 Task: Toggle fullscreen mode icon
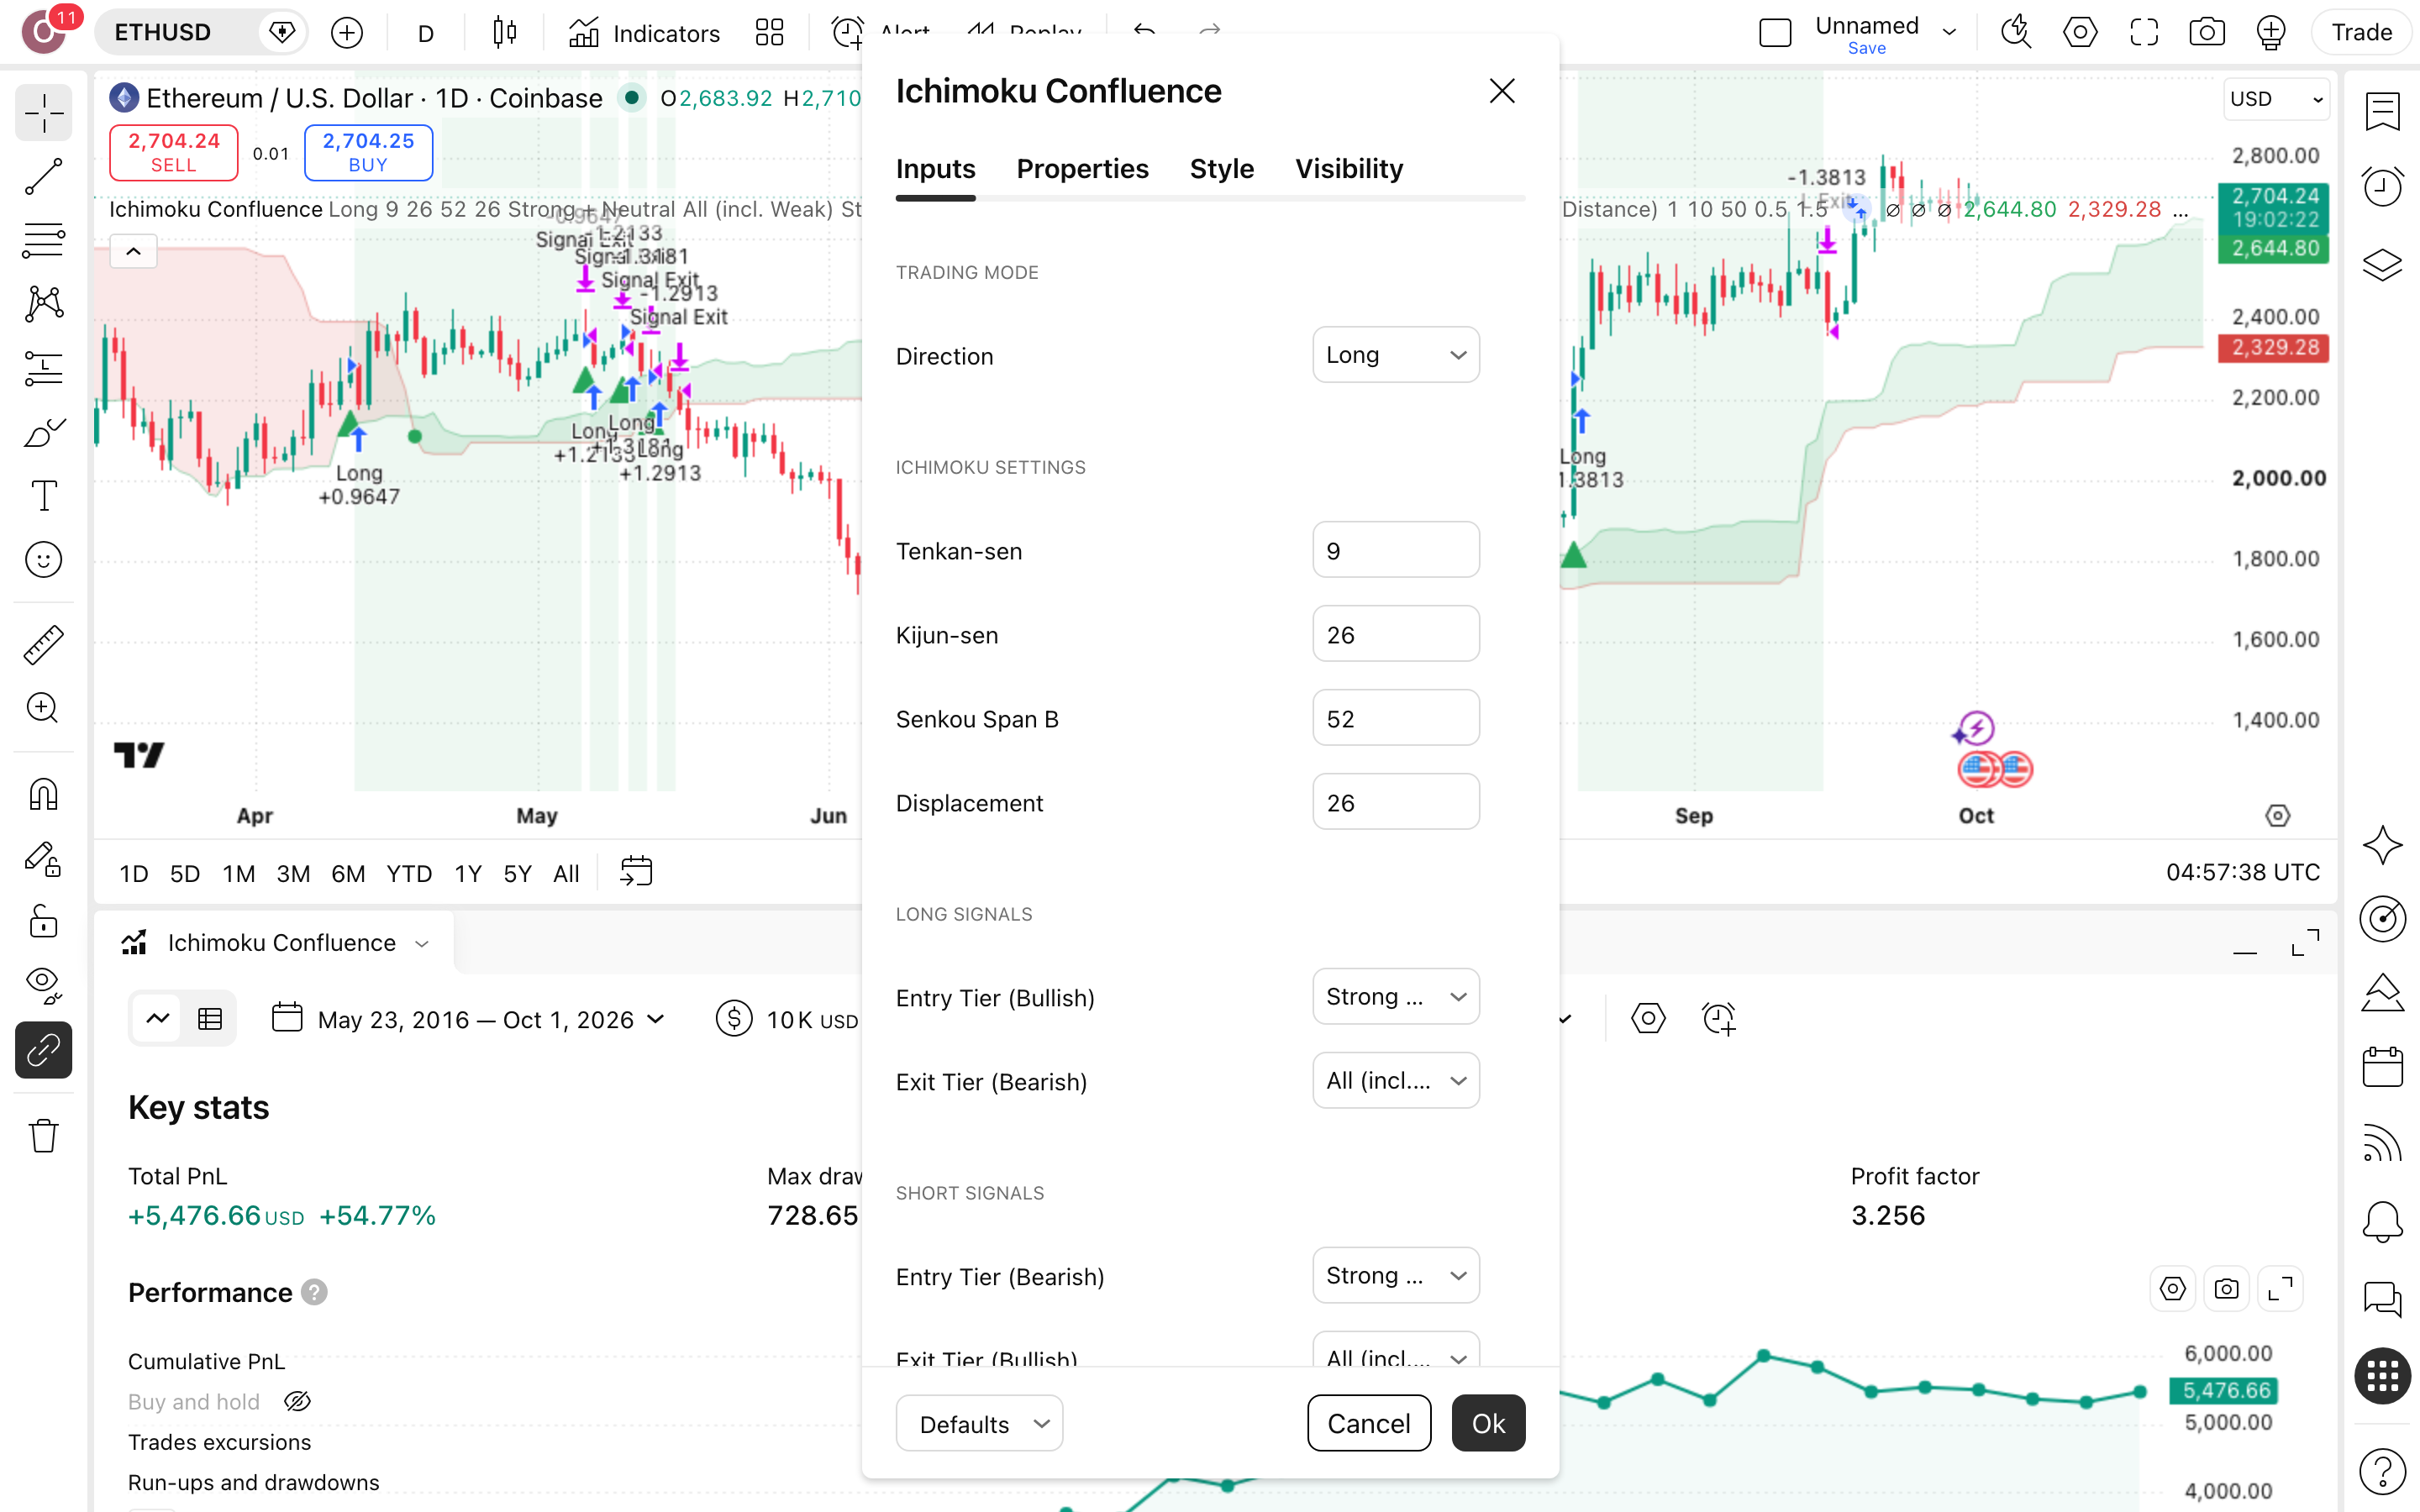click(2143, 32)
